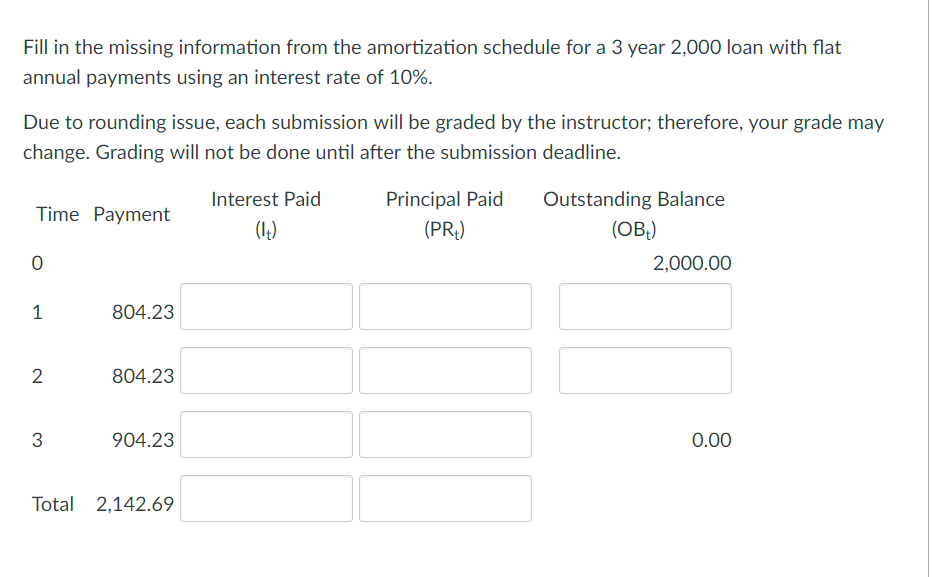
Task: Select the Interest Paid column header
Action: pyautogui.click(x=265, y=199)
